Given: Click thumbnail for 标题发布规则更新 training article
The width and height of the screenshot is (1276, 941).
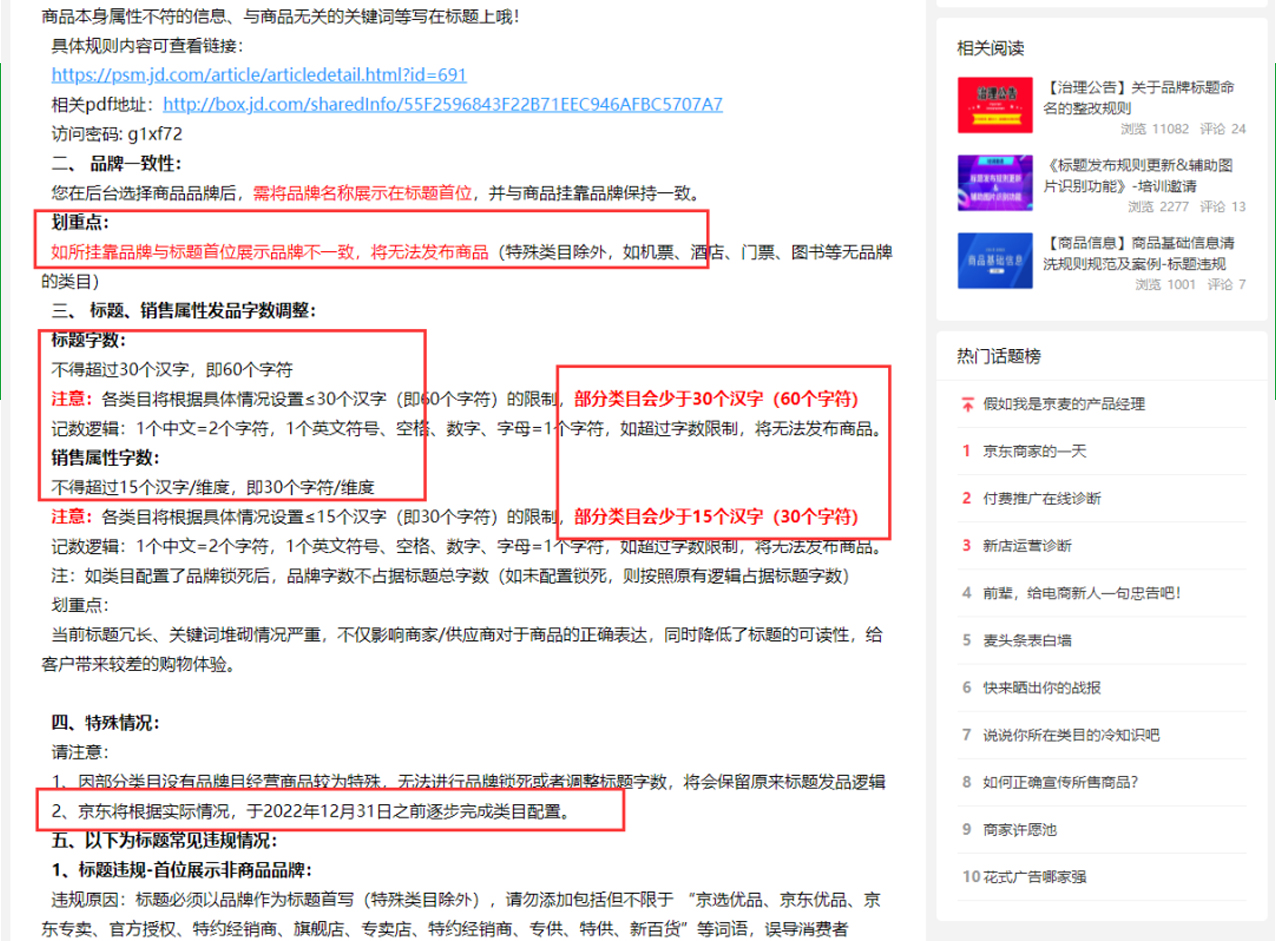Looking at the screenshot, I should coord(994,183).
